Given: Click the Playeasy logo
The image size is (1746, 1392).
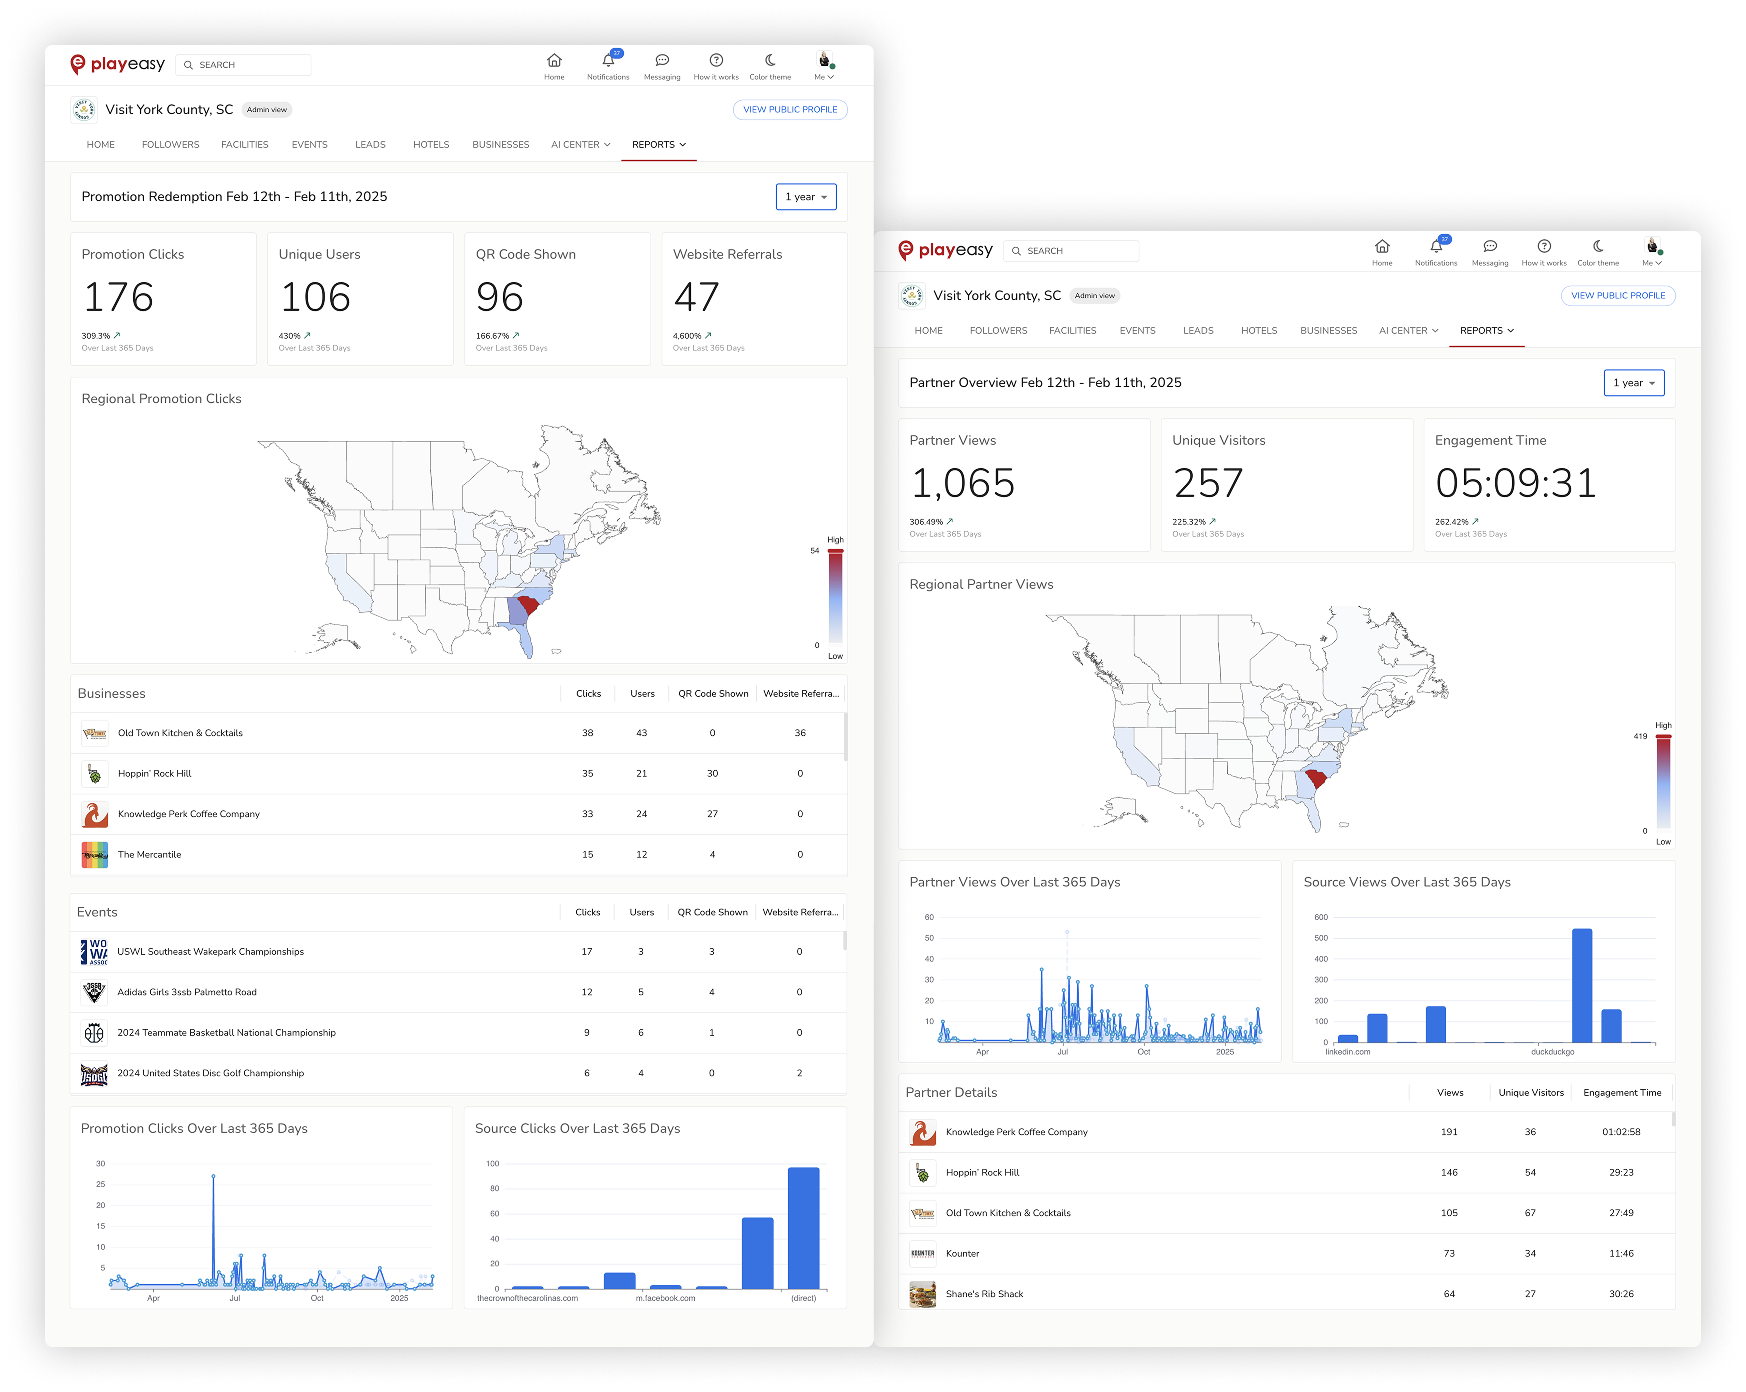Looking at the screenshot, I should (943, 251).
